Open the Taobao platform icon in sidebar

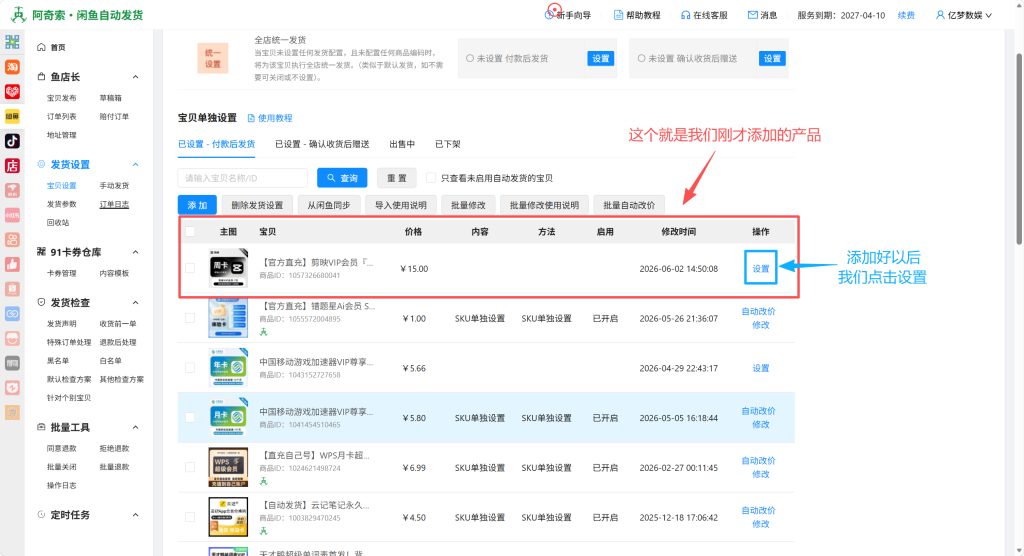coord(12,67)
